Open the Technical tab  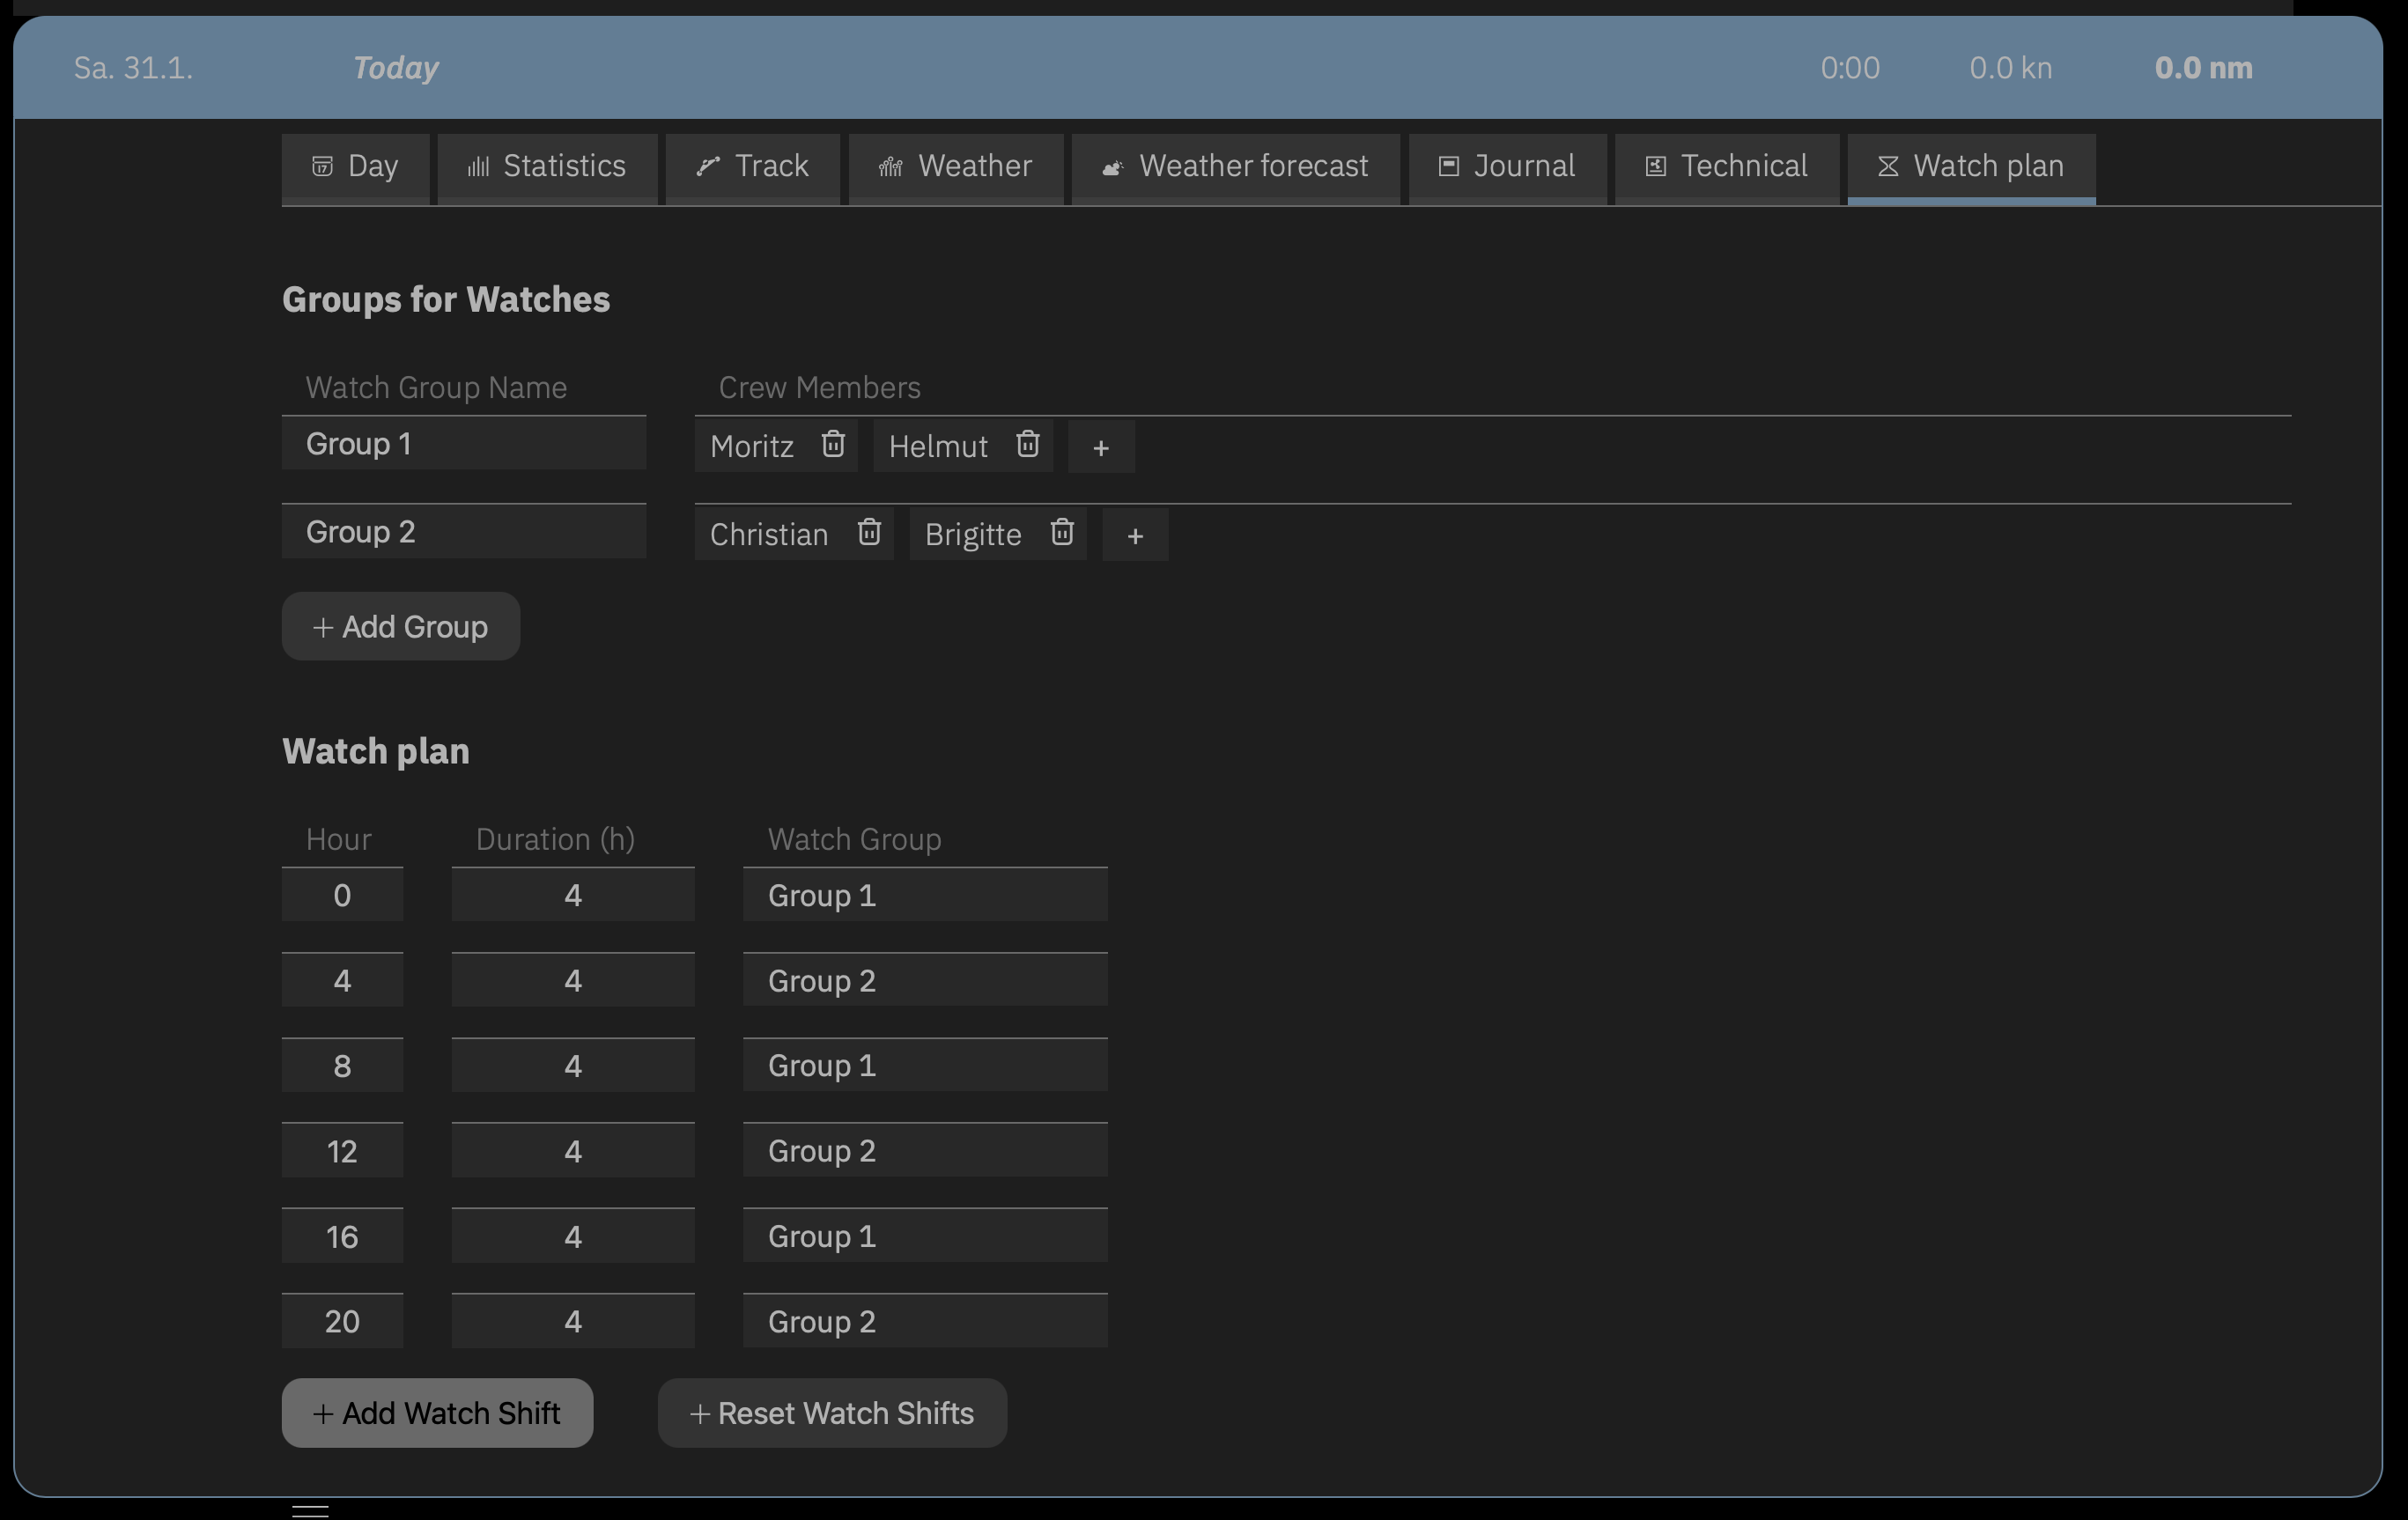[1726, 166]
